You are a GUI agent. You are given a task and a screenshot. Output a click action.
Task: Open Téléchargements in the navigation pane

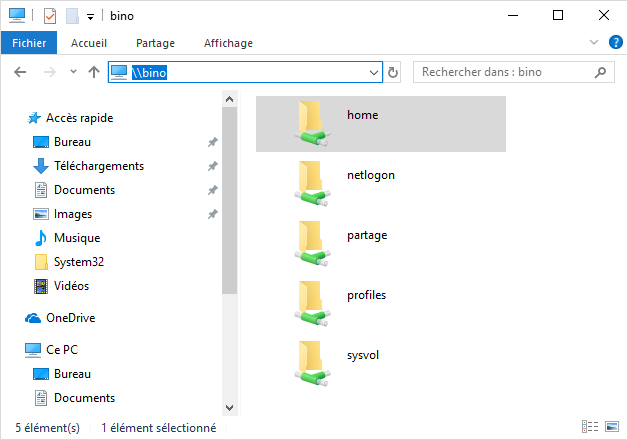[x=98, y=166]
